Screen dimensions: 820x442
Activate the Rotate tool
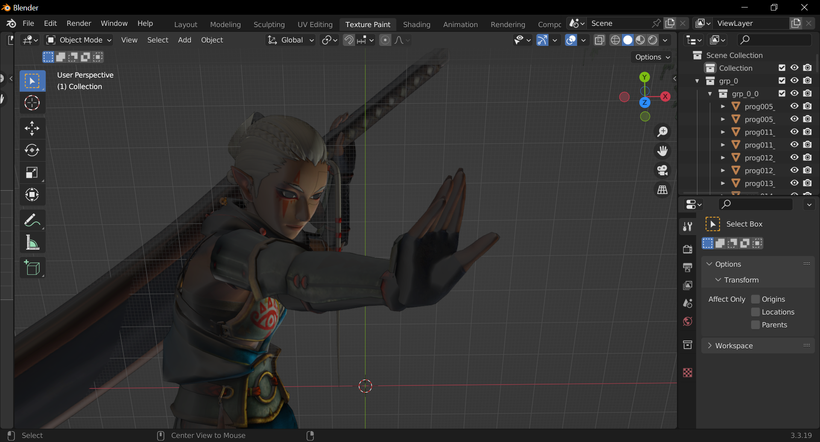(32, 151)
